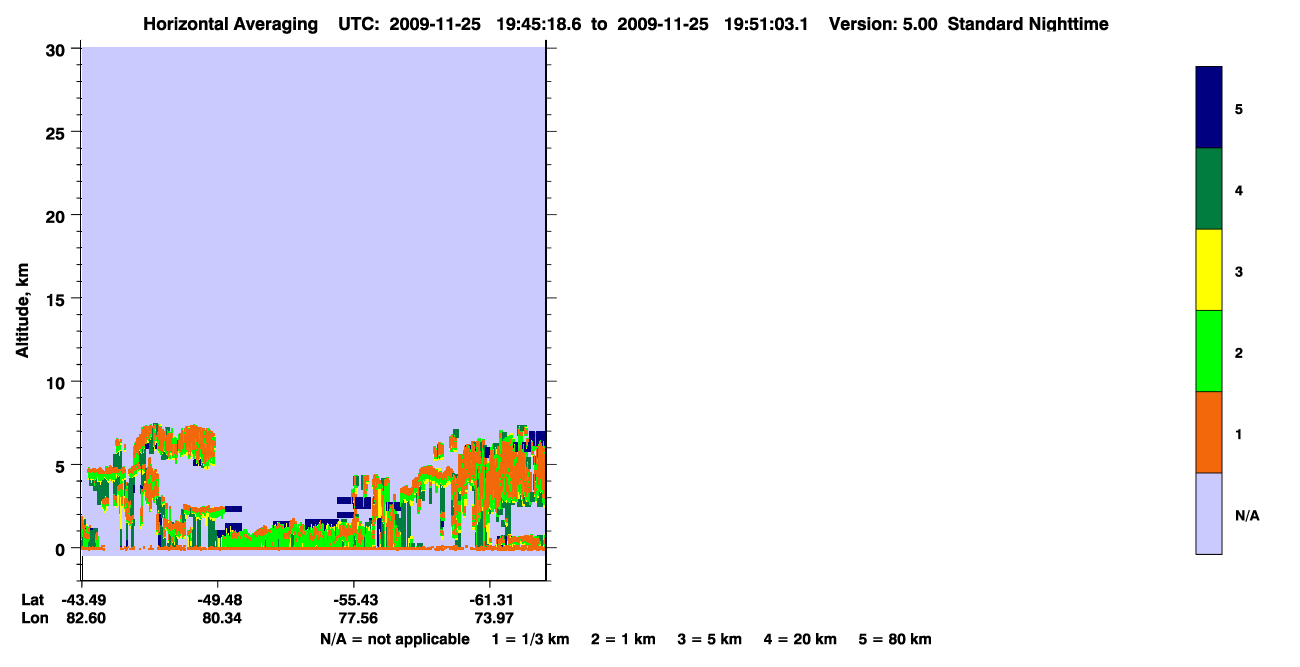Screen dimensions: 1300x667
Task: Click the altitude tick label 25
Action: [57, 132]
